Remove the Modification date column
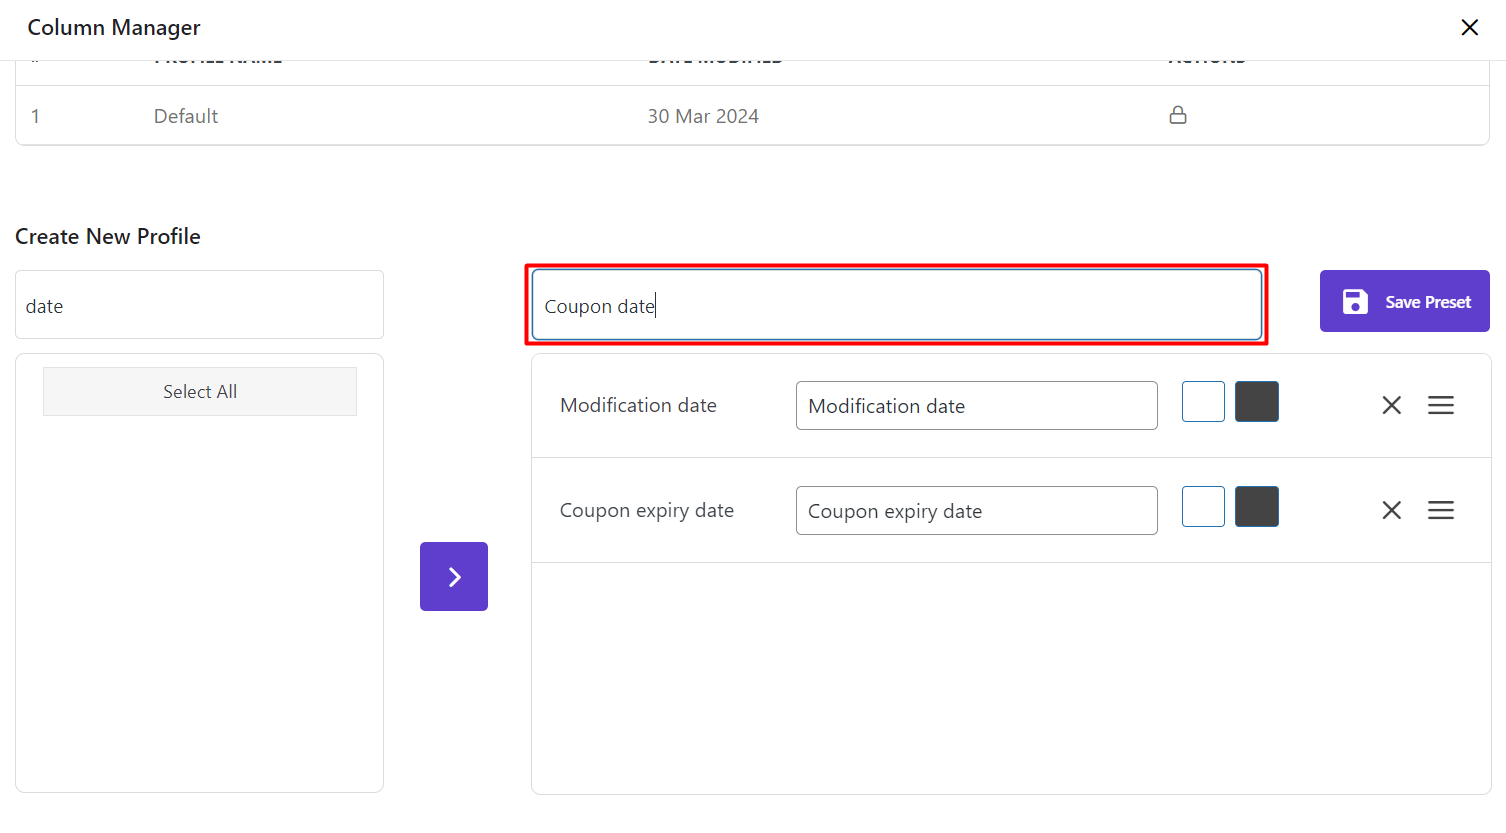Screen dimensions: 1506x833 [1391, 405]
